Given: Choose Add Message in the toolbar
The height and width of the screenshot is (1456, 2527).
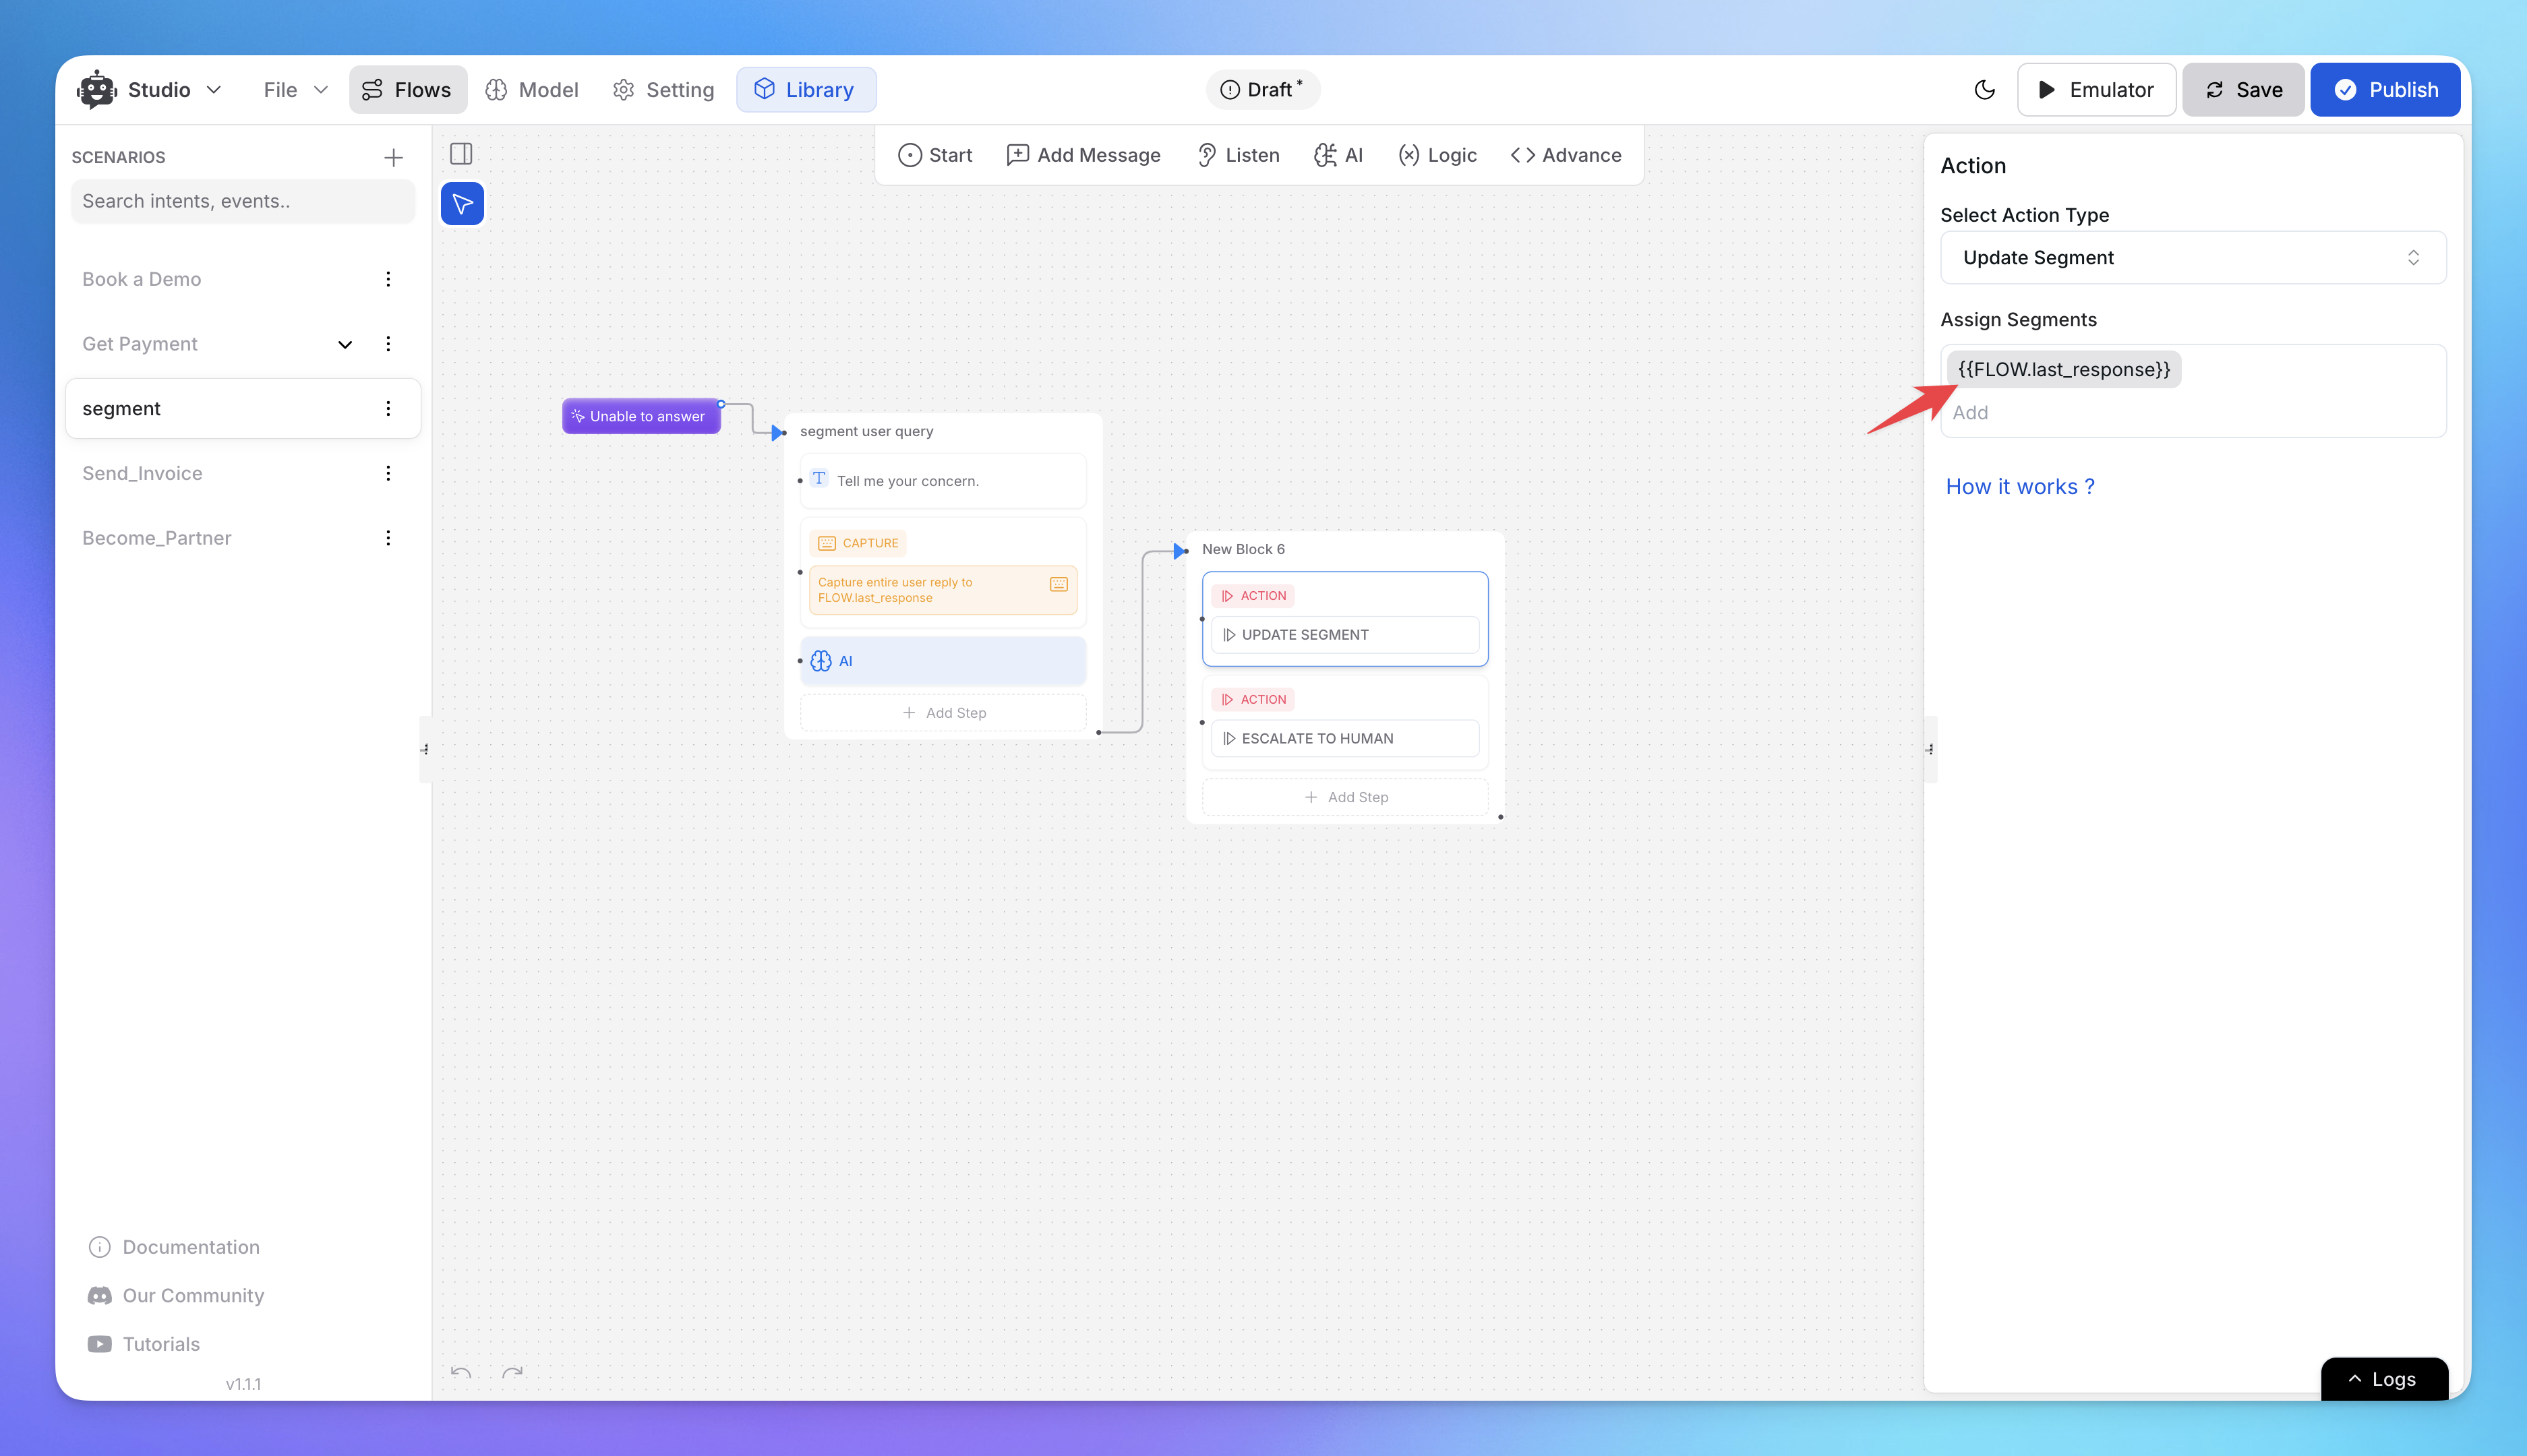Looking at the screenshot, I should click(1083, 155).
